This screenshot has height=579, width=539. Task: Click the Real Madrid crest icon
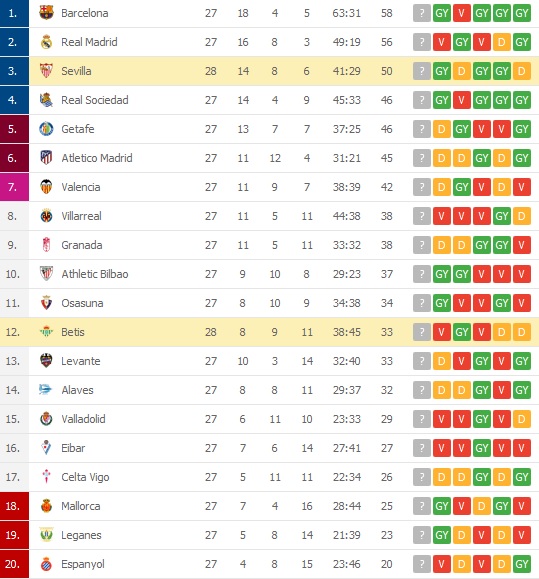(46, 42)
